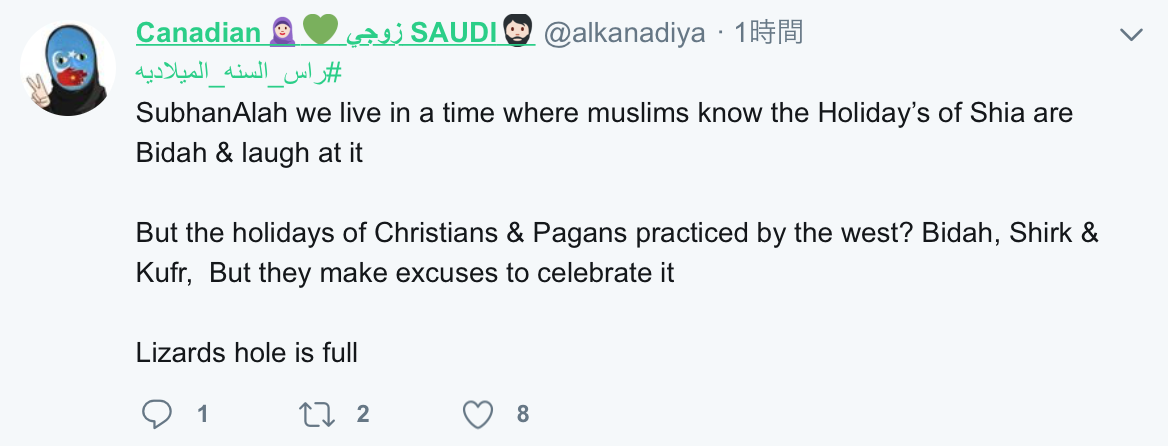Click the Arabic word زوجي in the display name

pos(373,33)
